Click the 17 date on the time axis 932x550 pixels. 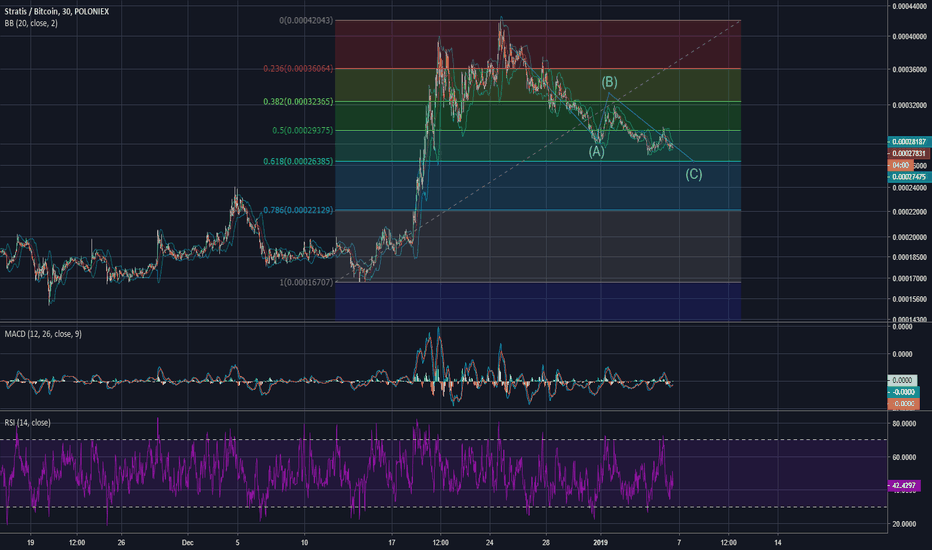(x=392, y=542)
